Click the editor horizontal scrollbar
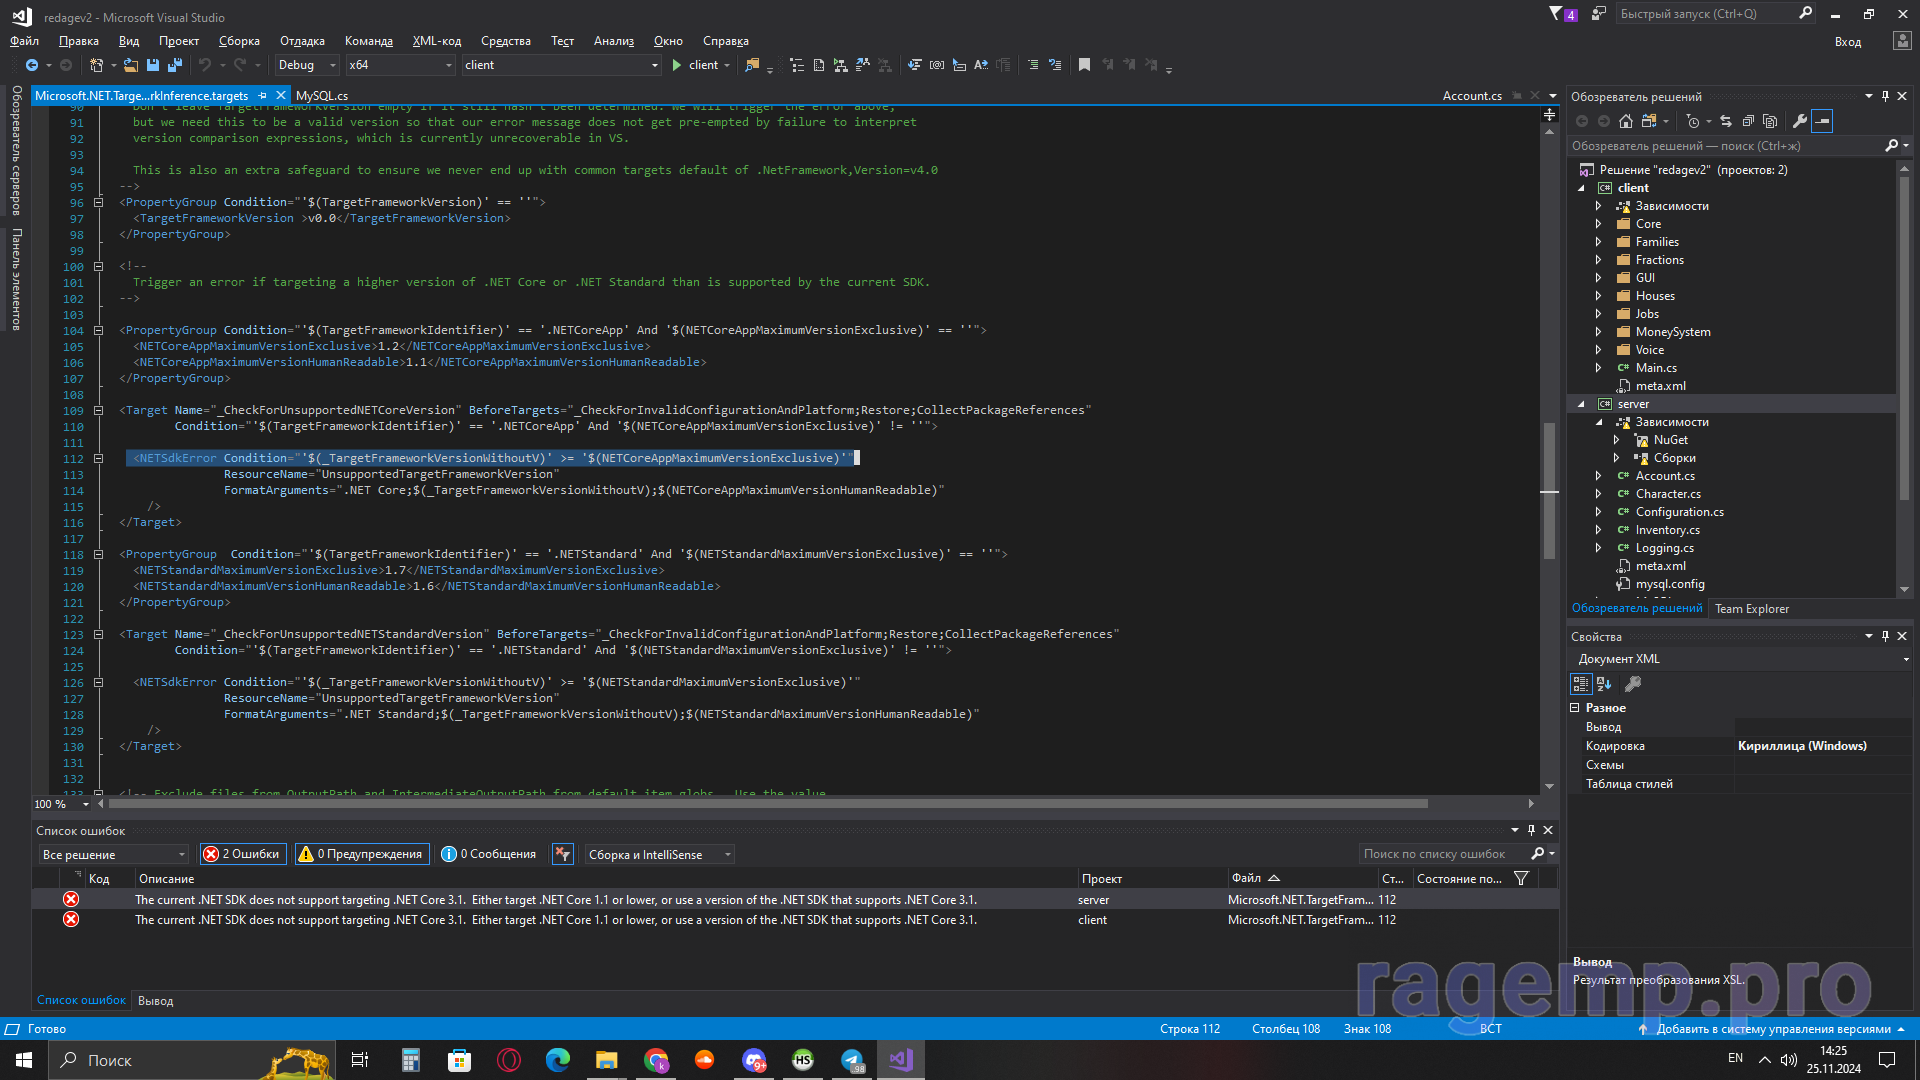Viewport: 1920px width, 1080px height. coord(768,804)
